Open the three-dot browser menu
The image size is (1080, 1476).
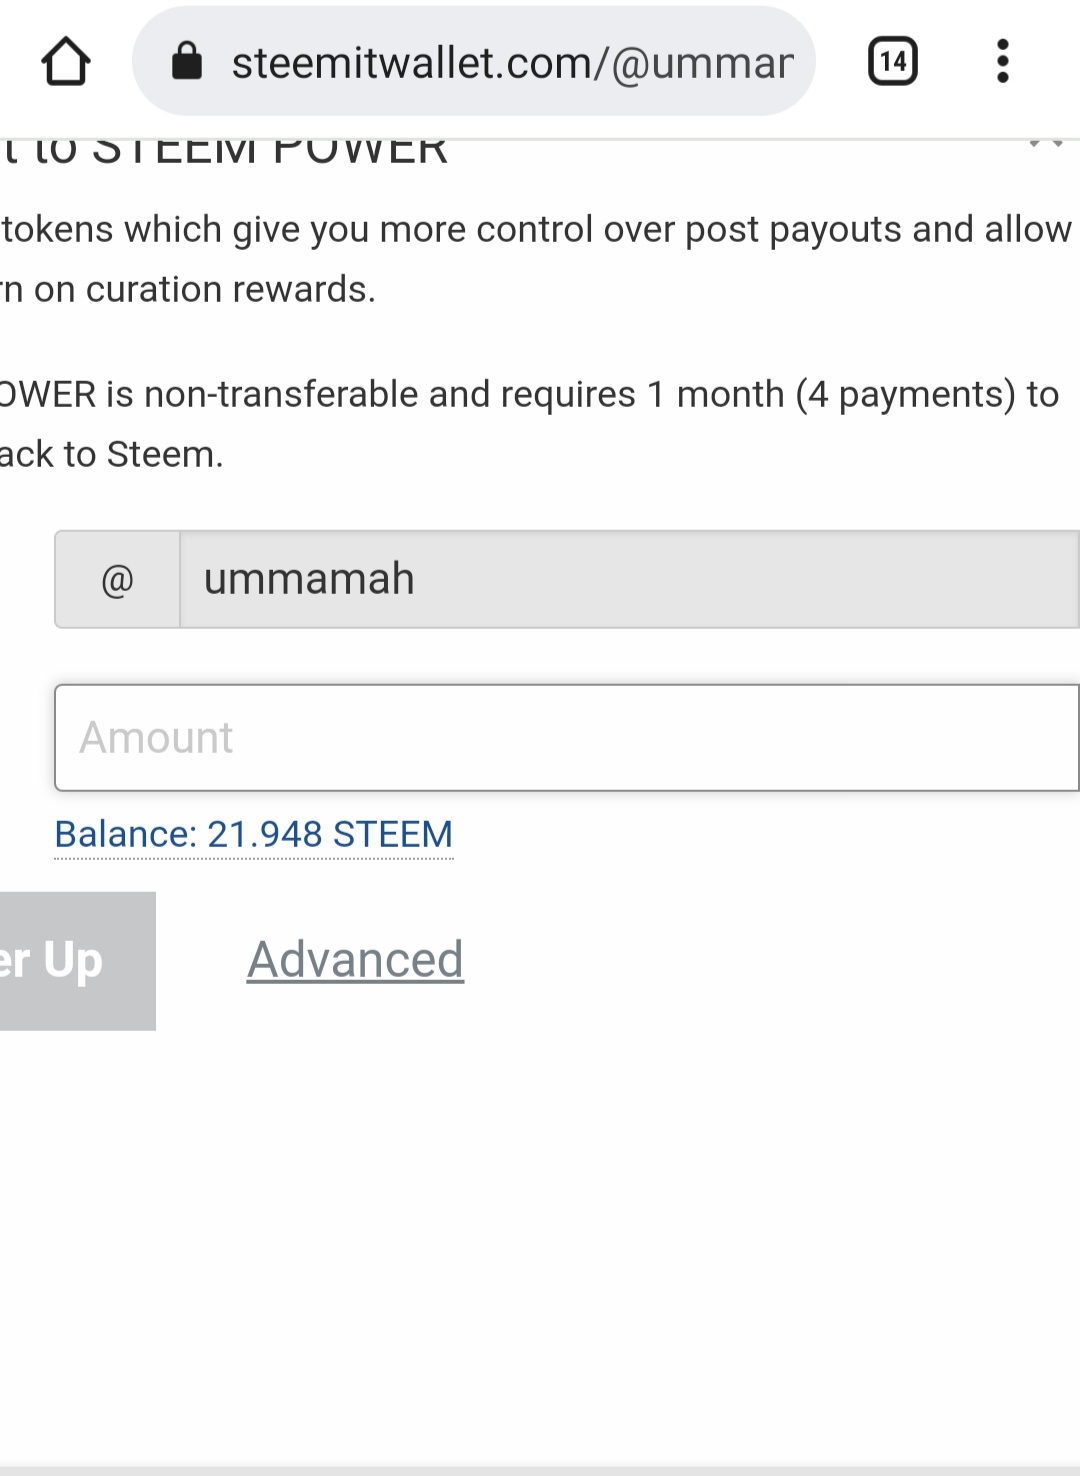point(1003,61)
